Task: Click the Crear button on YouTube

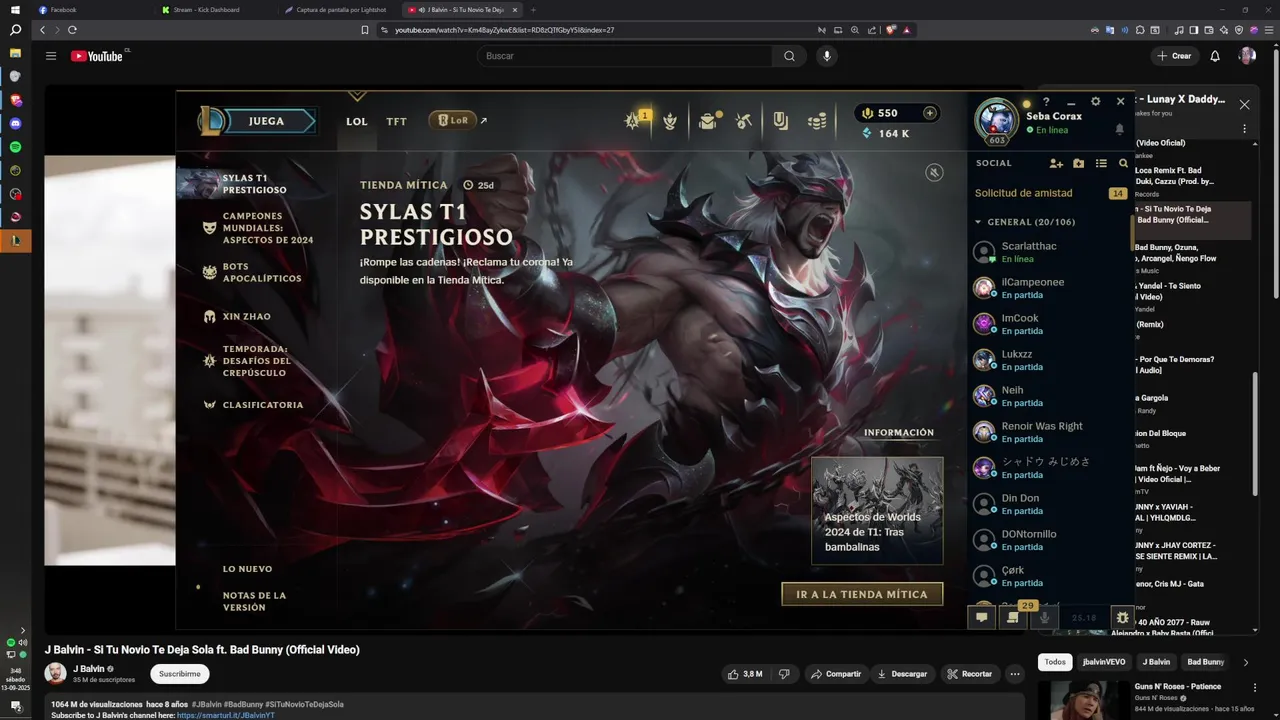Action: [x=1174, y=56]
